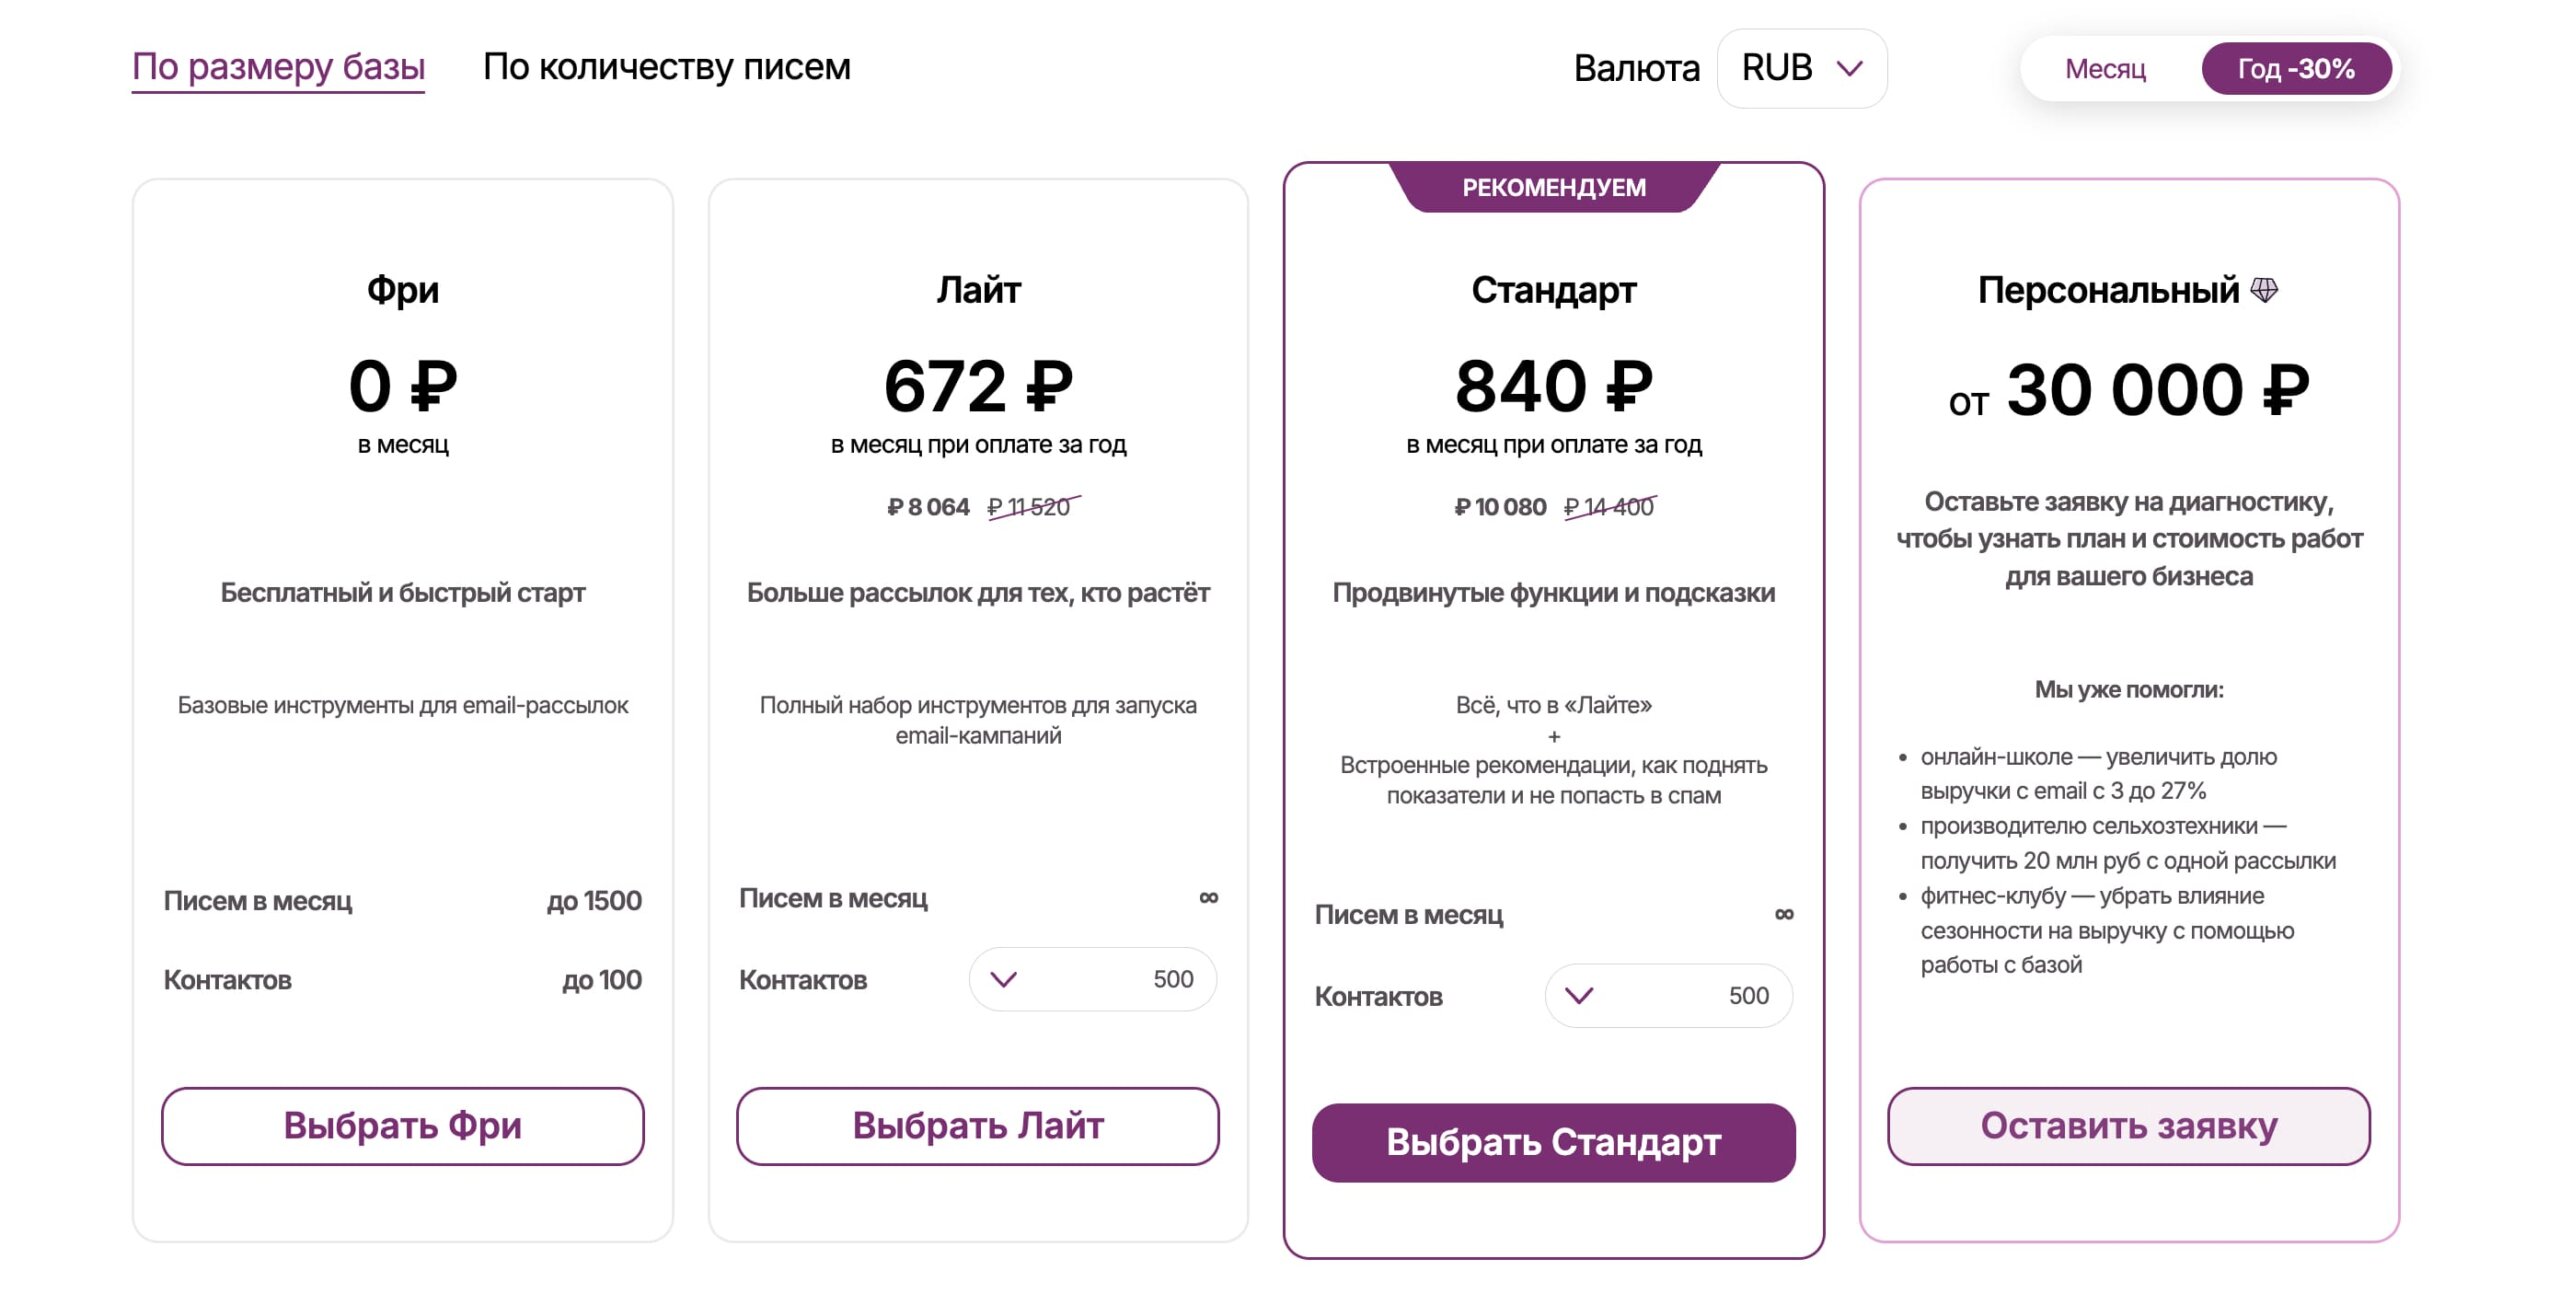Open the По размеру базы tab
The width and height of the screenshot is (2560, 1305).
pos(279,67)
